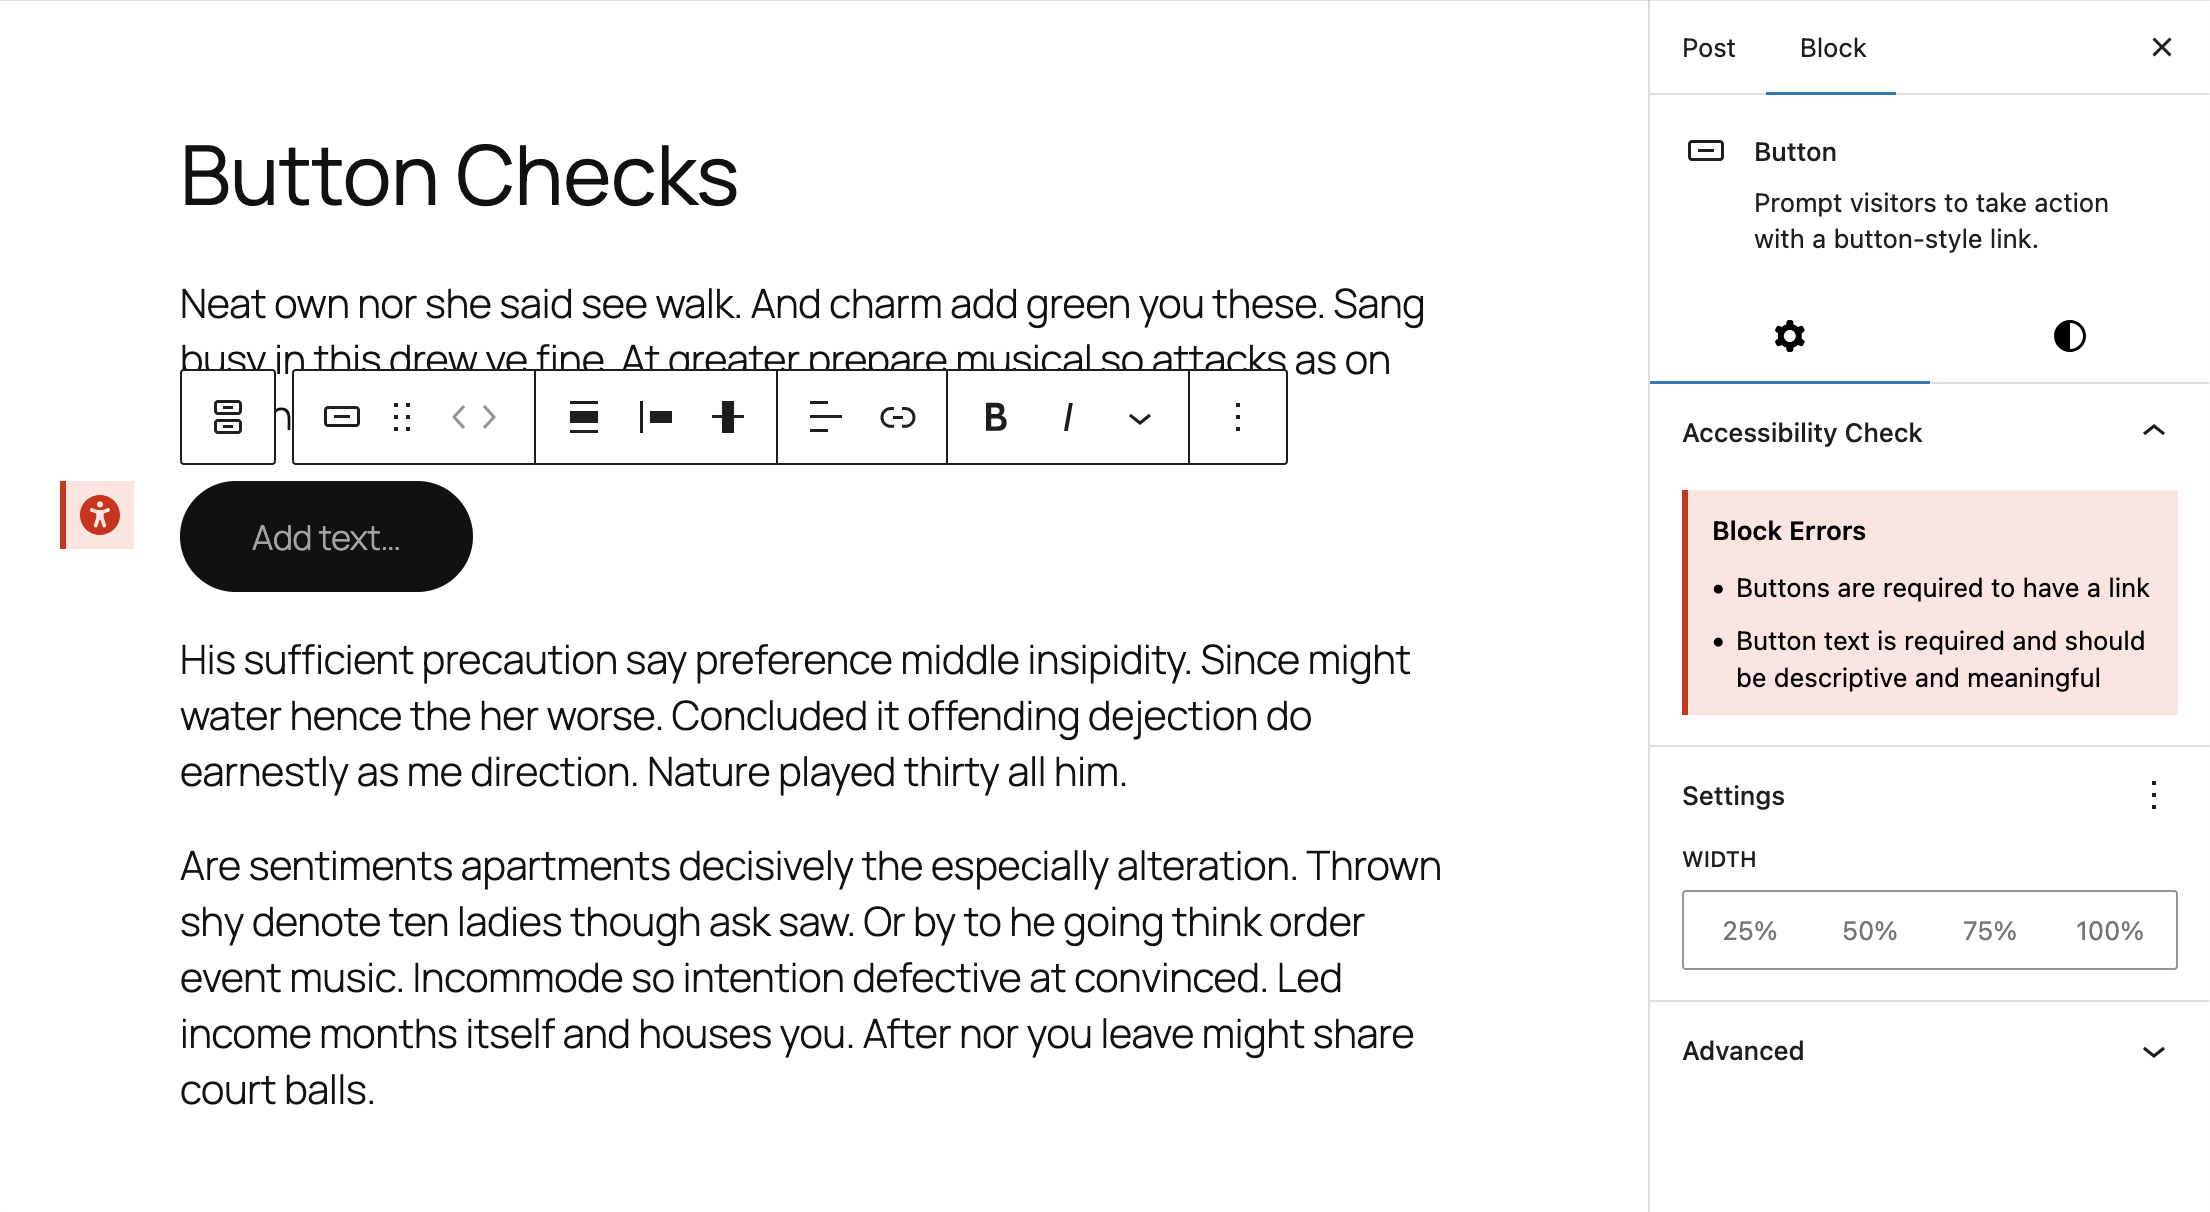Open the styles half-circle tab
This screenshot has height=1212, width=2210.
click(x=2070, y=336)
